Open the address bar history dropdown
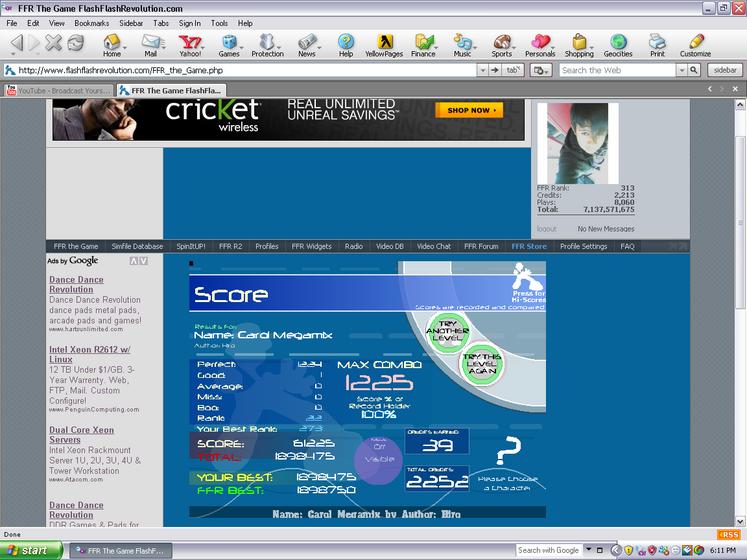 pos(483,70)
